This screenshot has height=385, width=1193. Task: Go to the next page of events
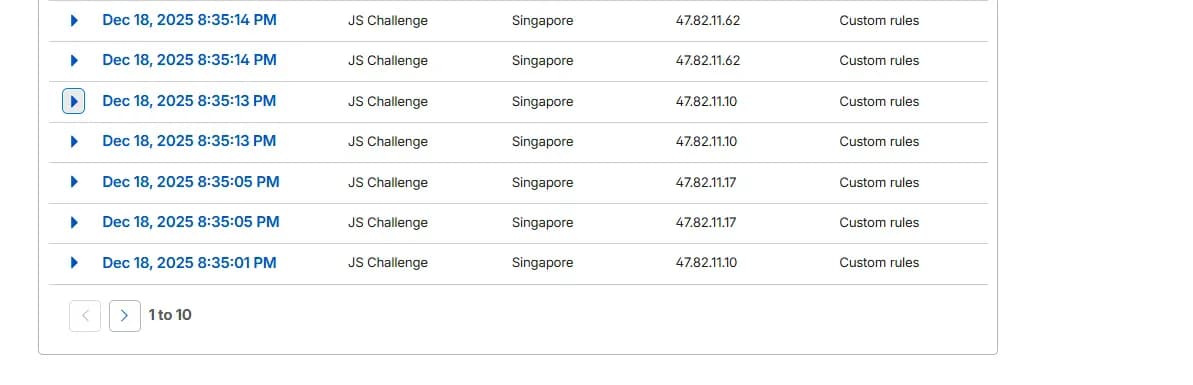125,316
